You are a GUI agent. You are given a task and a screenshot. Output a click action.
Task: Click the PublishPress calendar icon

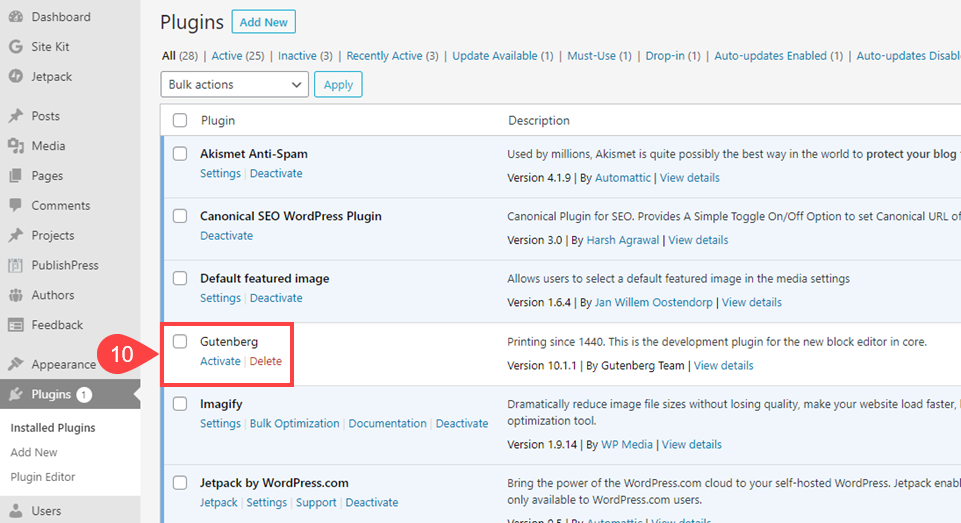(x=15, y=266)
